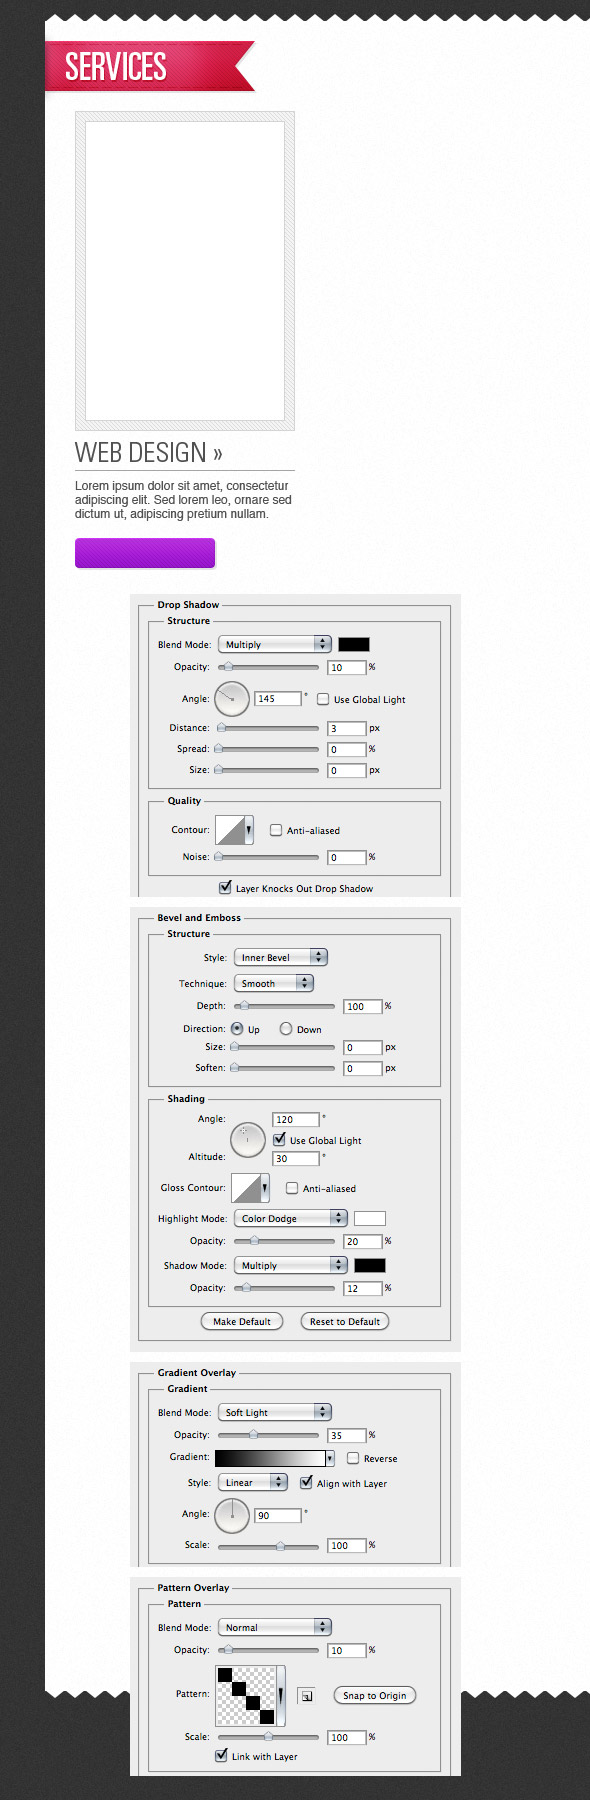Click the Highlight Mode white color swatch
The image size is (590, 1800).
[370, 1218]
